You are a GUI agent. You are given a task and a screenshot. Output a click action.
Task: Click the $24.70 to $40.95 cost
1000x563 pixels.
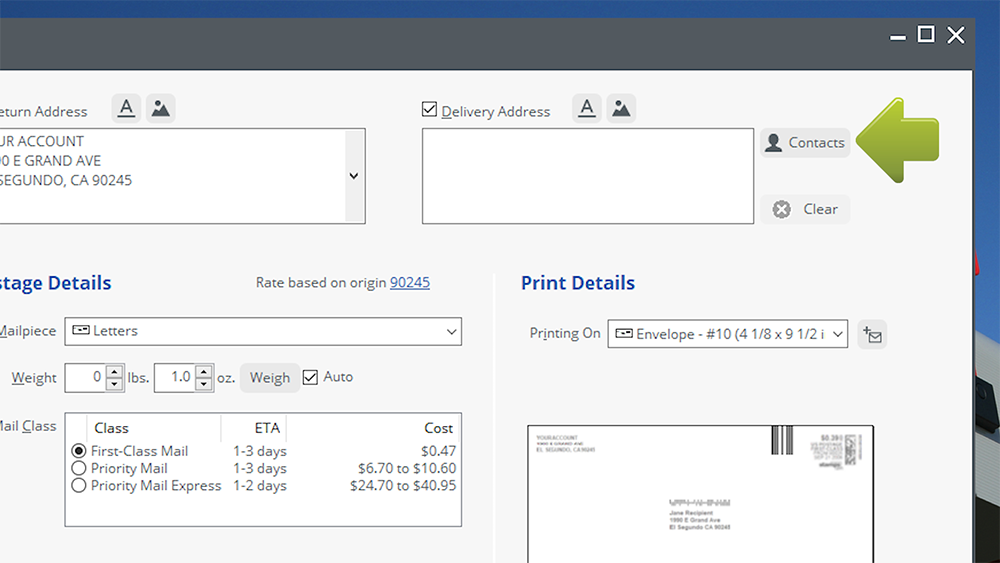tap(403, 486)
